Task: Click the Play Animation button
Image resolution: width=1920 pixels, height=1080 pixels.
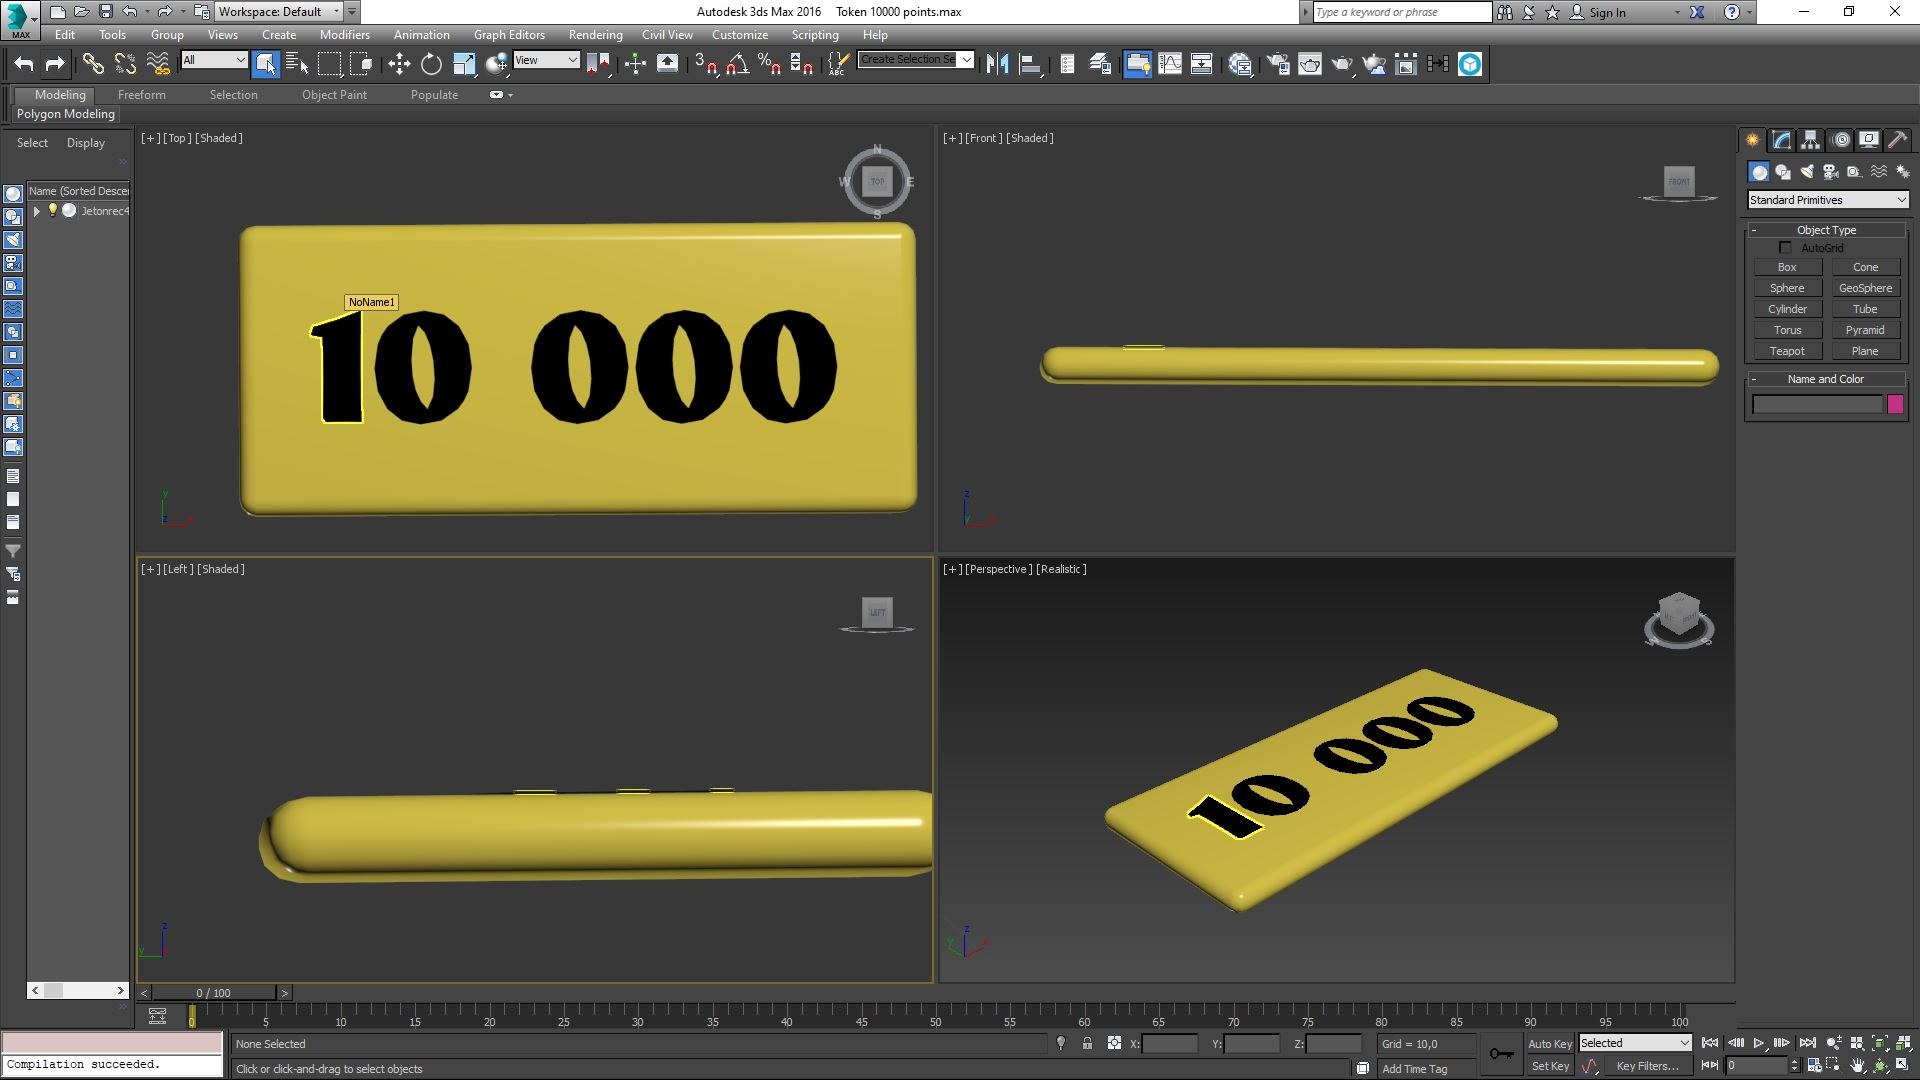Action: coord(1759,1043)
